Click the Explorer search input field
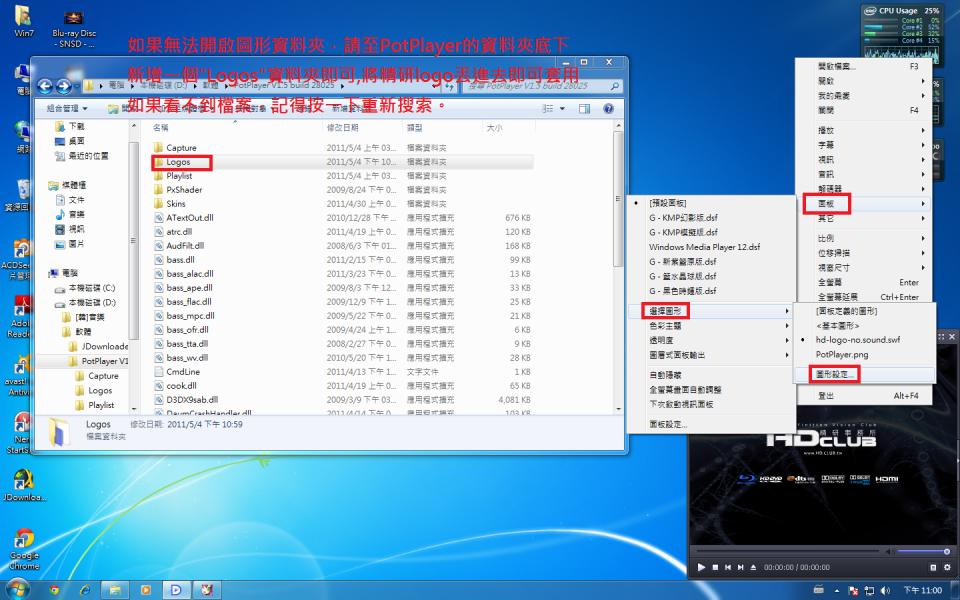The height and width of the screenshot is (600, 960). point(542,86)
